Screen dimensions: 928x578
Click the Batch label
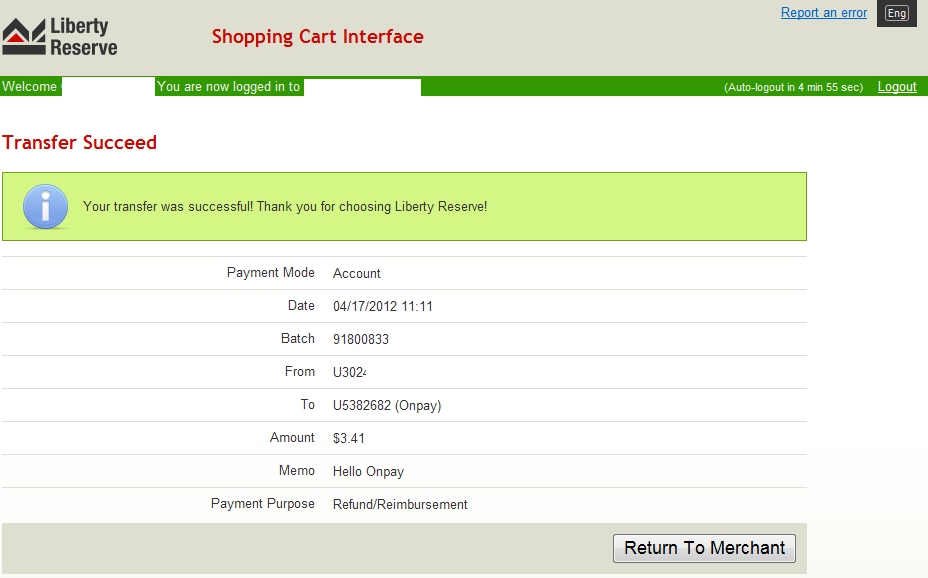click(298, 338)
